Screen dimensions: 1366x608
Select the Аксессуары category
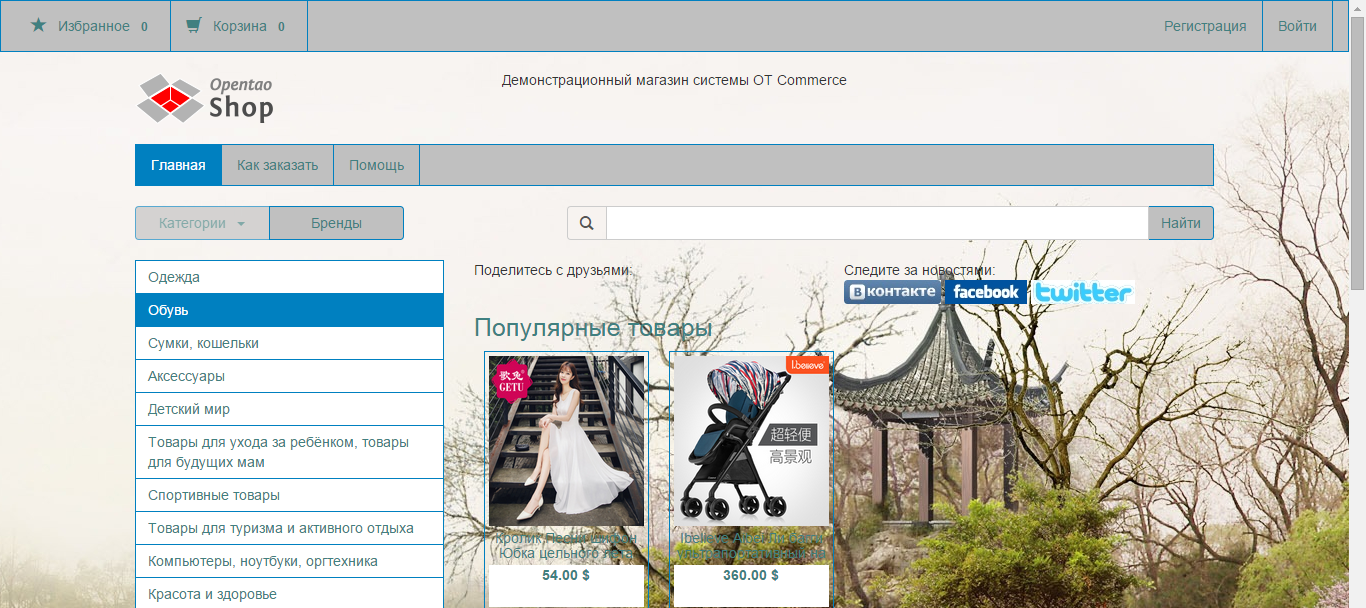pos(289,376)
